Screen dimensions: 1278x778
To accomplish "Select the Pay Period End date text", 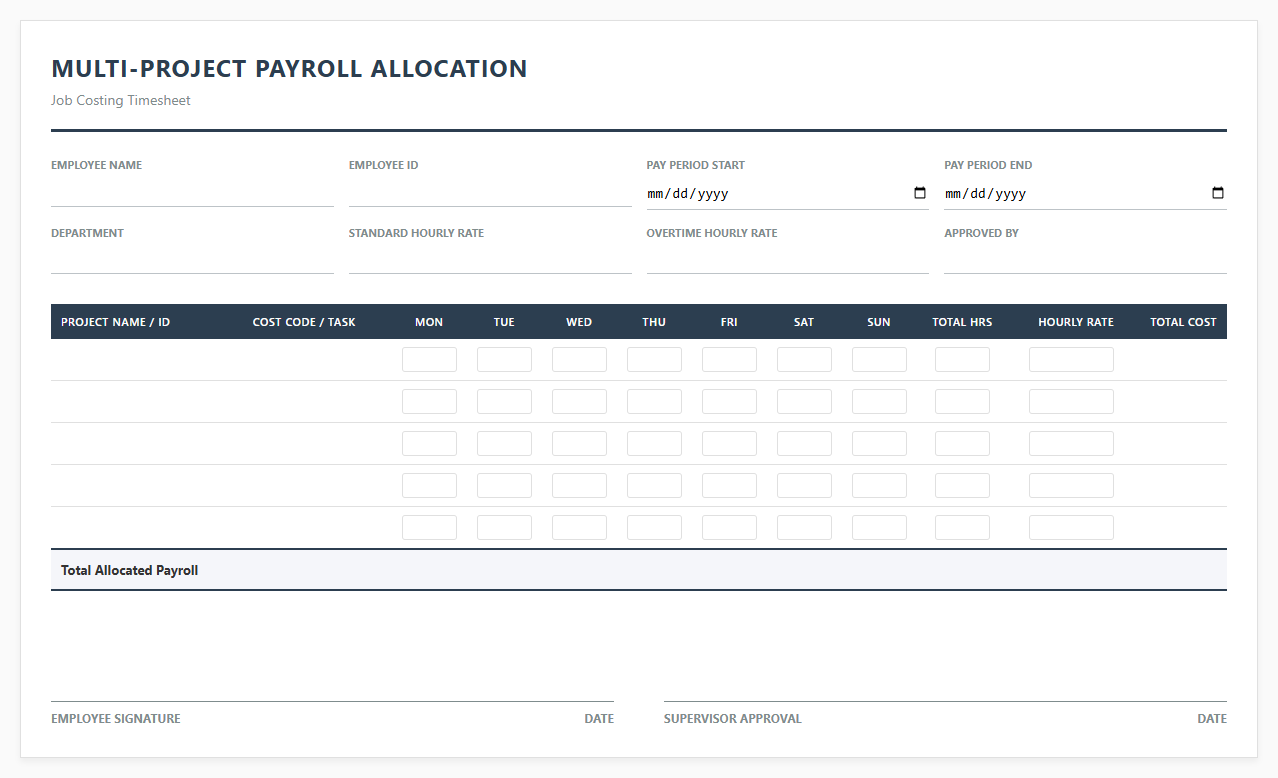I will [x=986, y=194].
